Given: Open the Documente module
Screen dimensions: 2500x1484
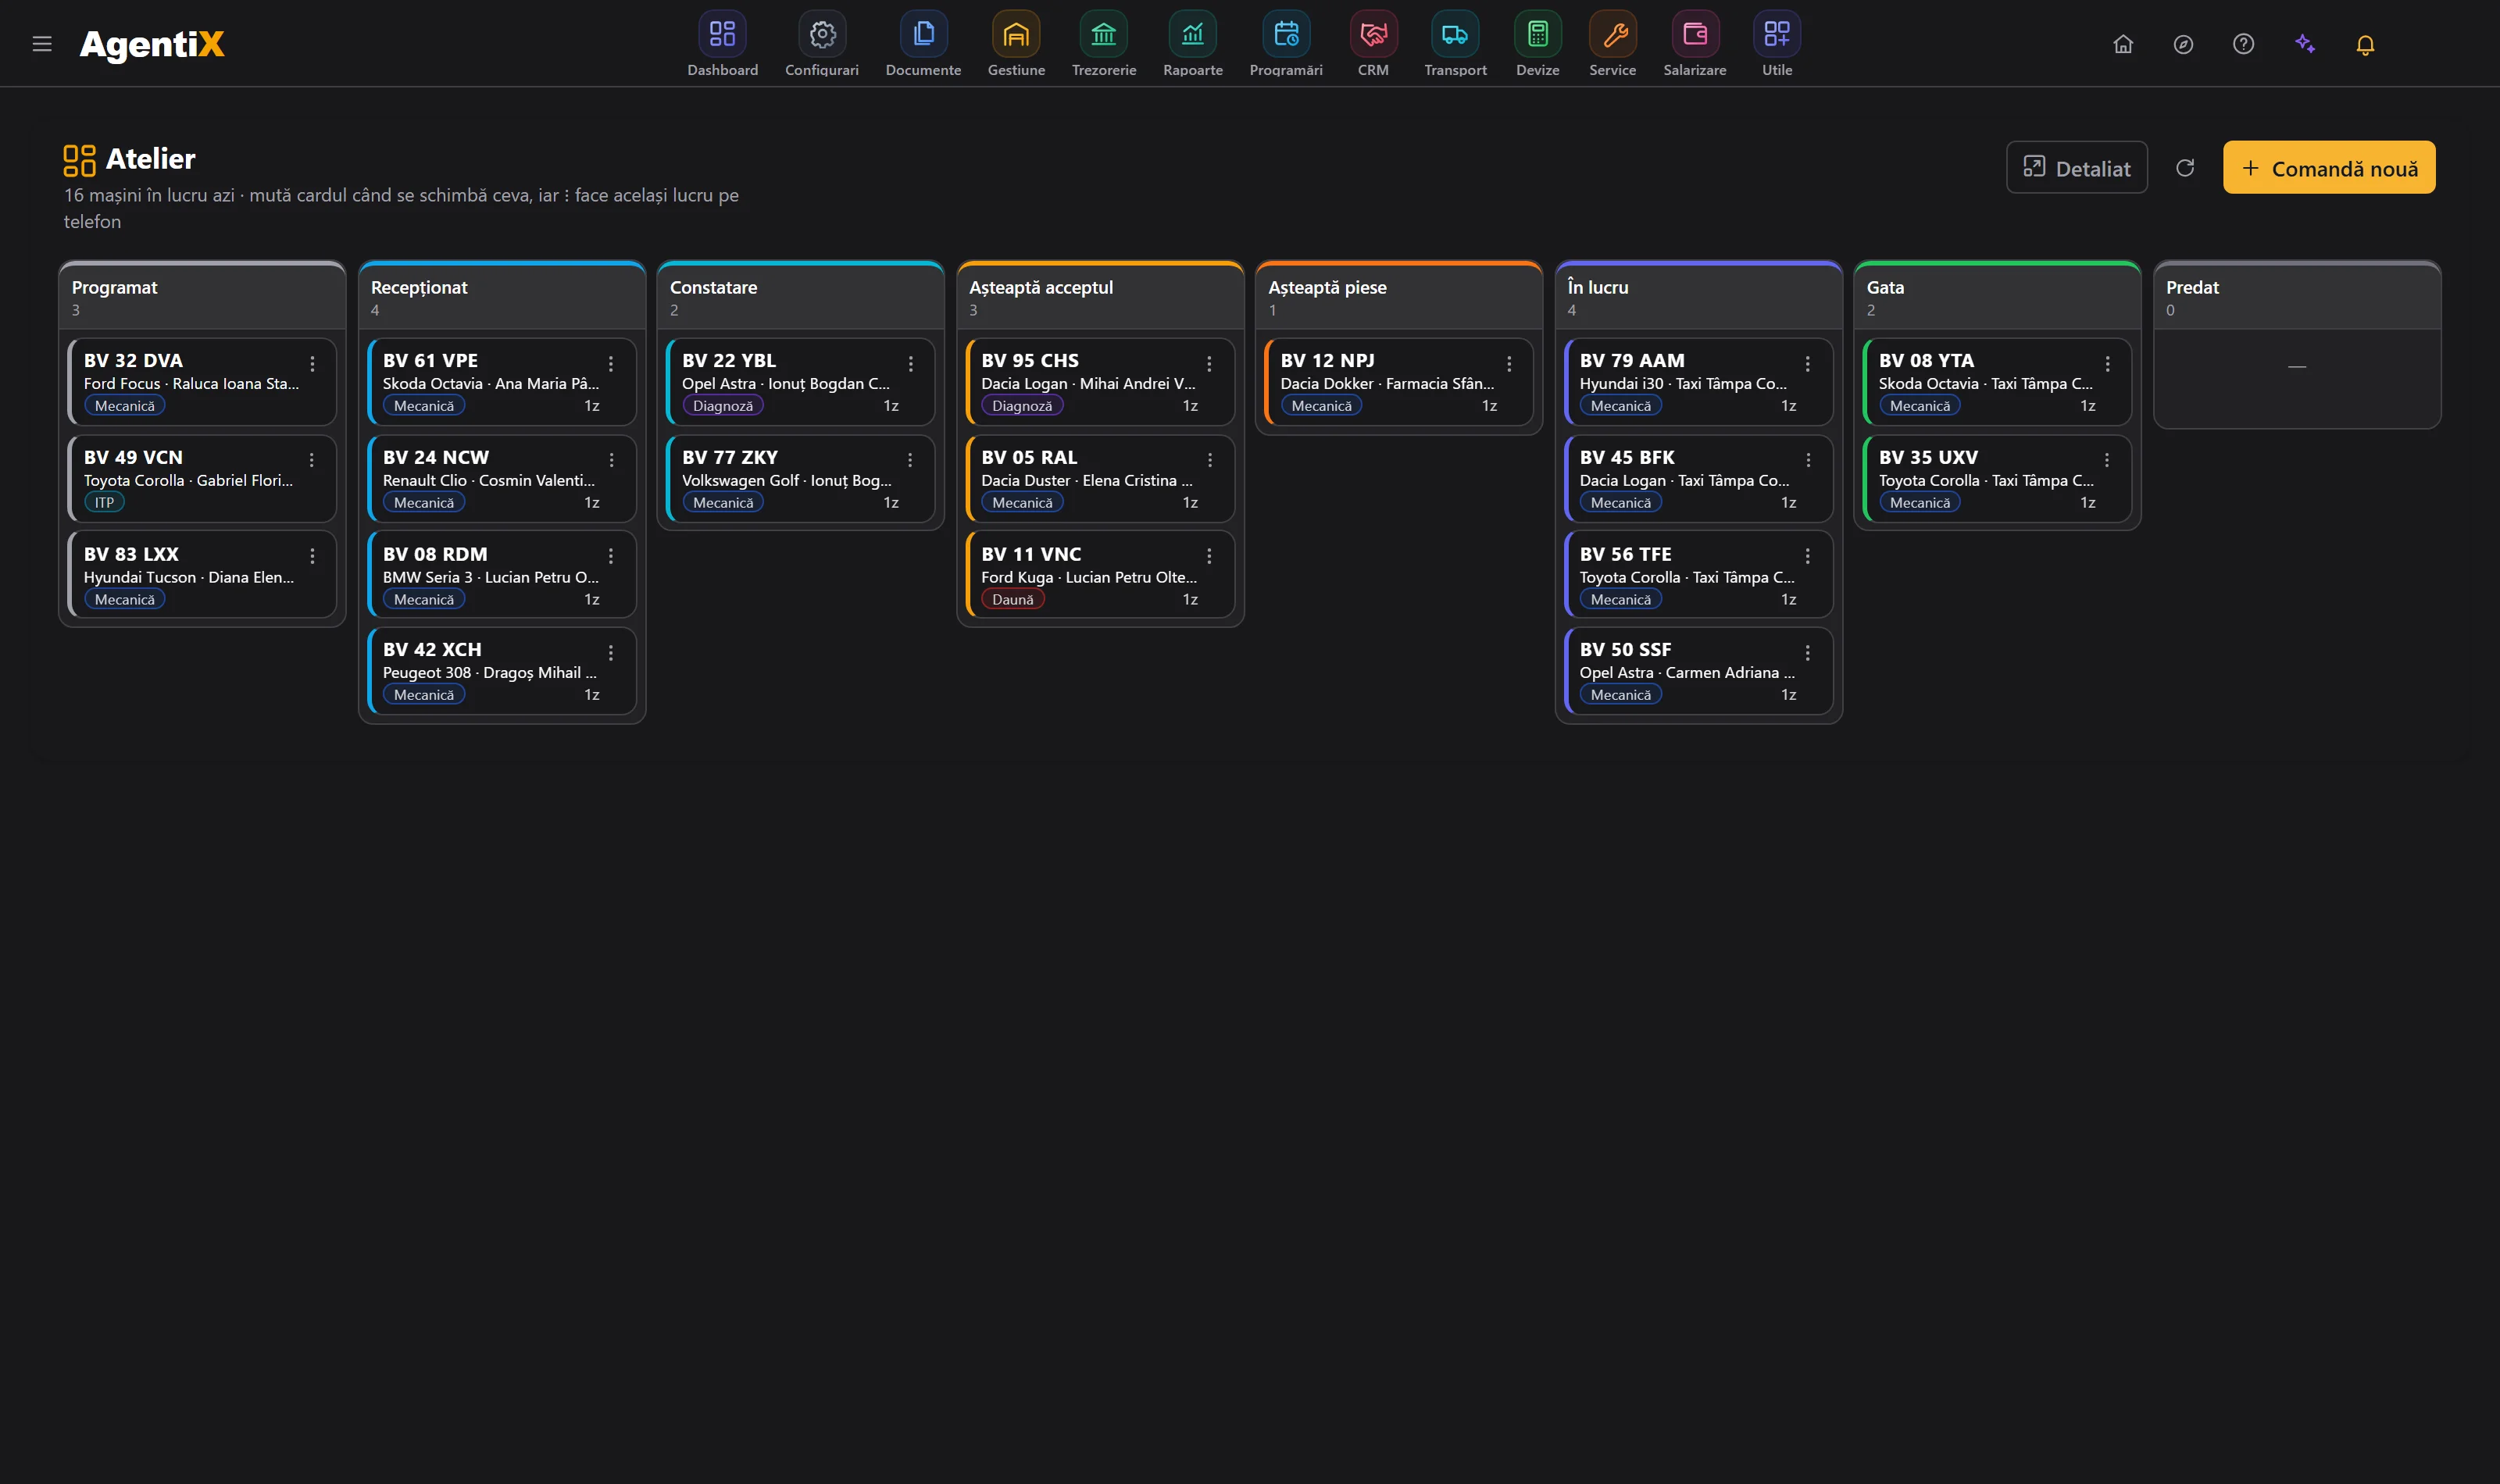Looking at the screenshot, I should pos(923,45).
